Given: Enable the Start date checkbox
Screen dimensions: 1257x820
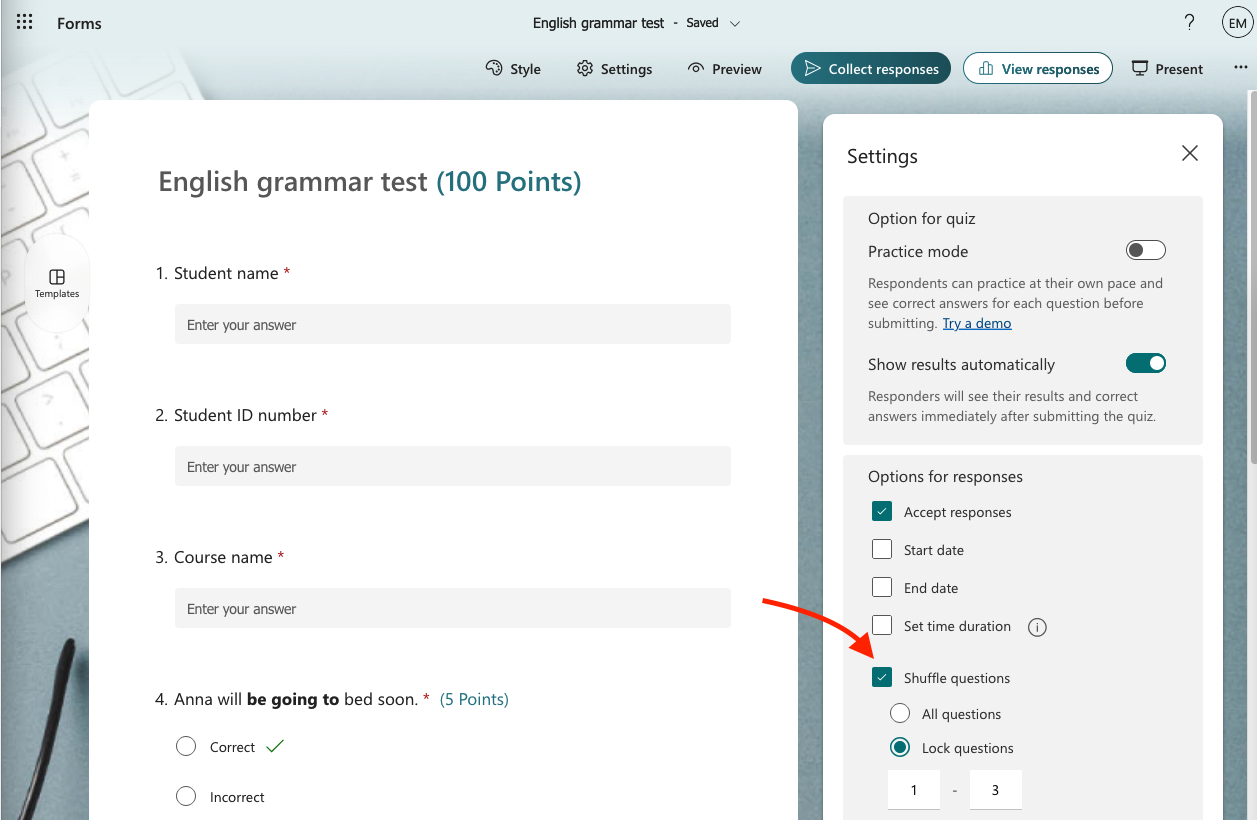Looking at the screenshot, I should [882, 549].
